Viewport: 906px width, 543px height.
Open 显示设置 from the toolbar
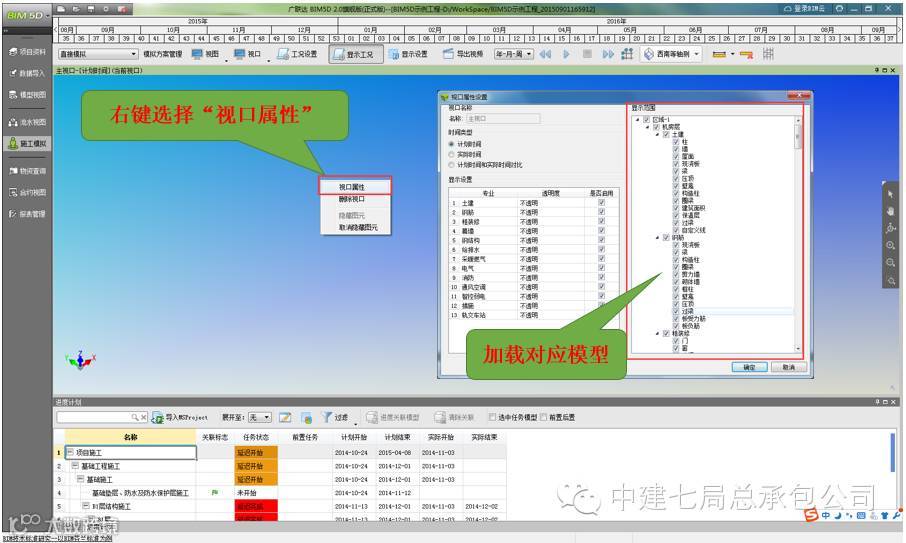coord(408,54)
